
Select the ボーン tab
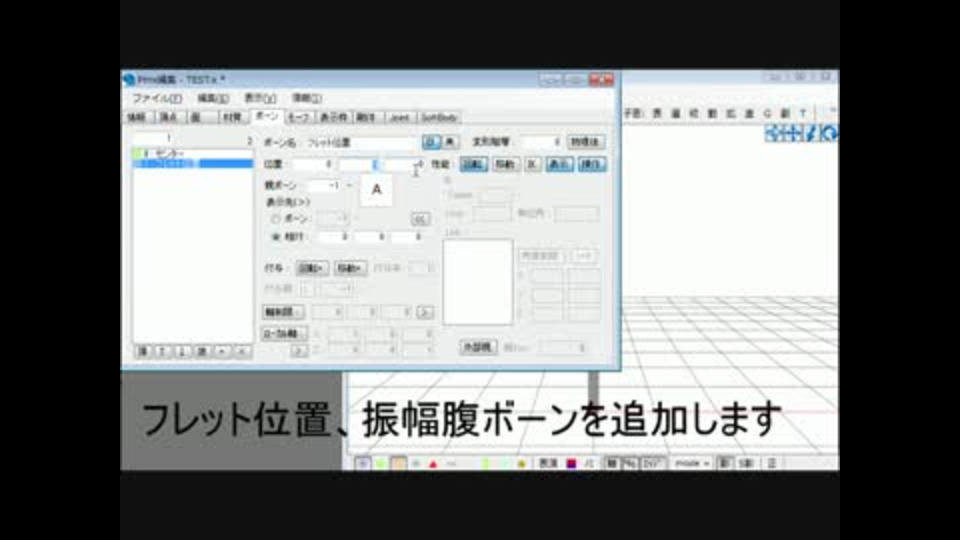pos(266,116)
